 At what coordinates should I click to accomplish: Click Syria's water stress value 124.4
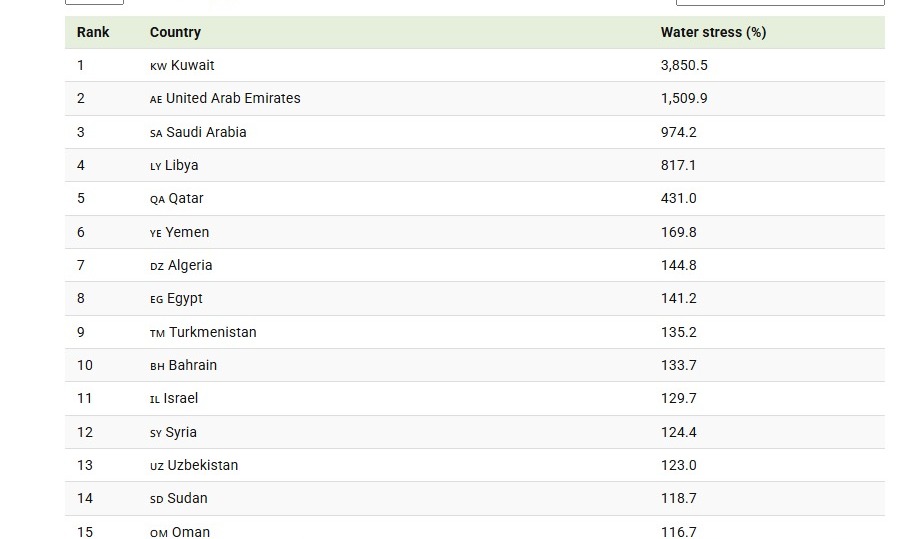click(678, 432)
